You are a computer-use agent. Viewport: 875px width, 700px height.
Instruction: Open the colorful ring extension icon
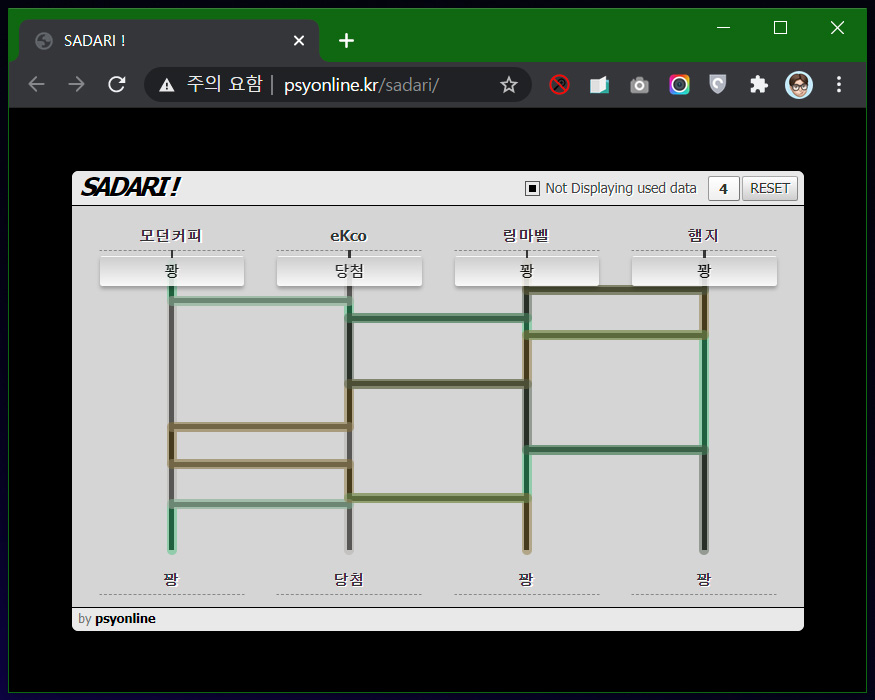tap(679, 85)
